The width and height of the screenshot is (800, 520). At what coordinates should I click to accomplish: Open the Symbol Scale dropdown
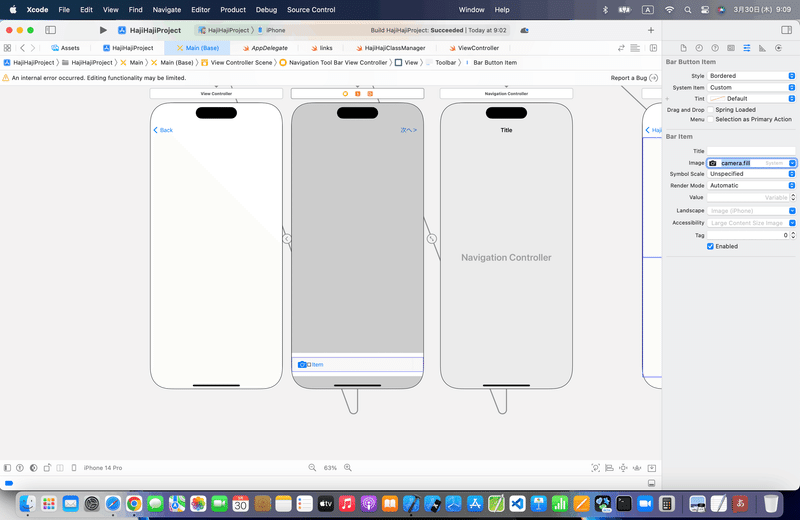tap(751, 174)
